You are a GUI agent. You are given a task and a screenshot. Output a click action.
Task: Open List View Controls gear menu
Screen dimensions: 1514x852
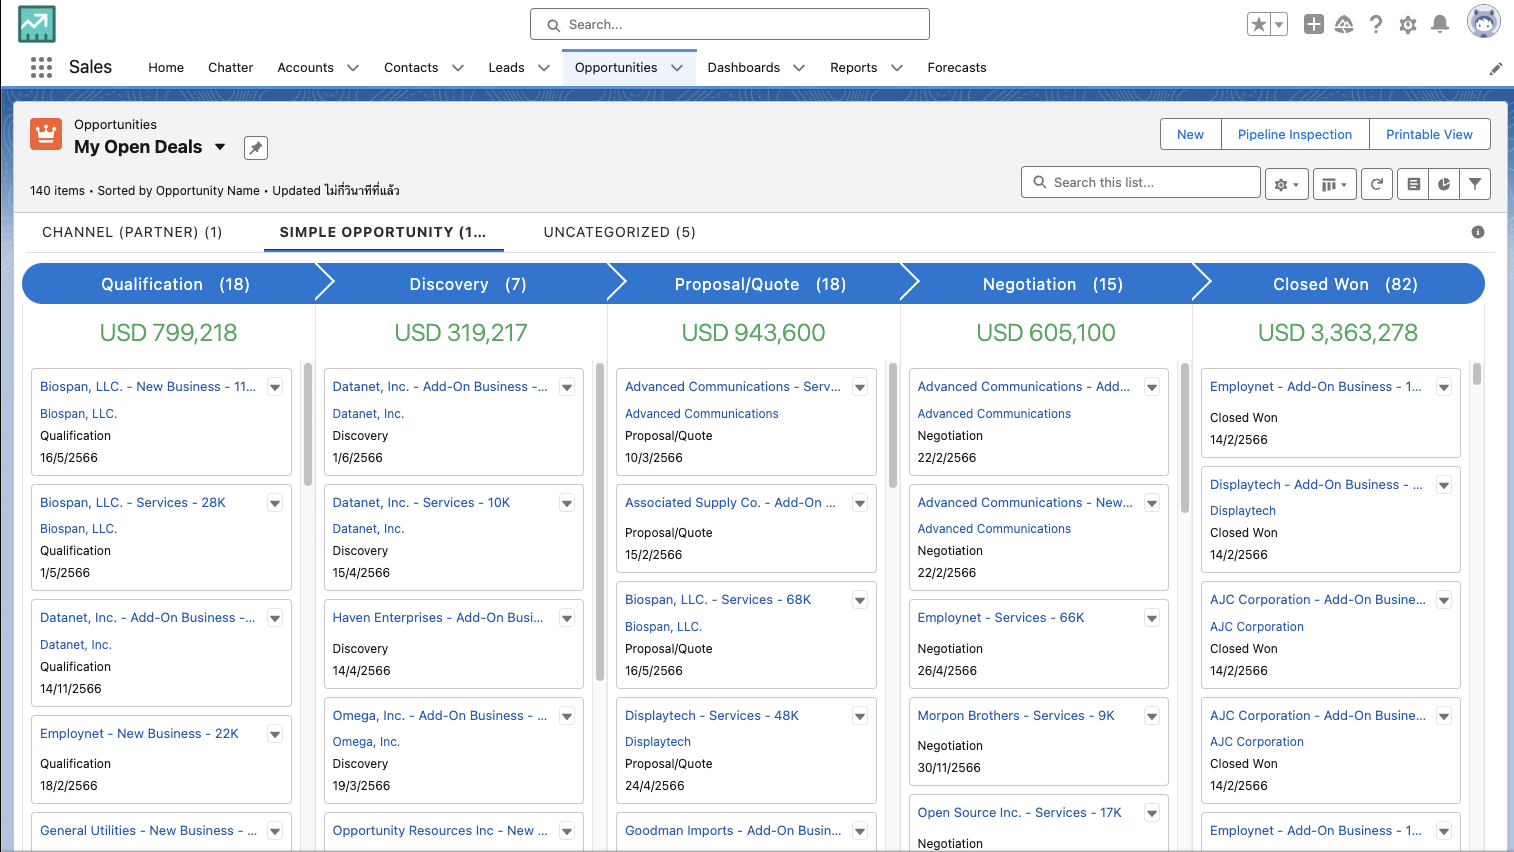tap(1286, 184)
